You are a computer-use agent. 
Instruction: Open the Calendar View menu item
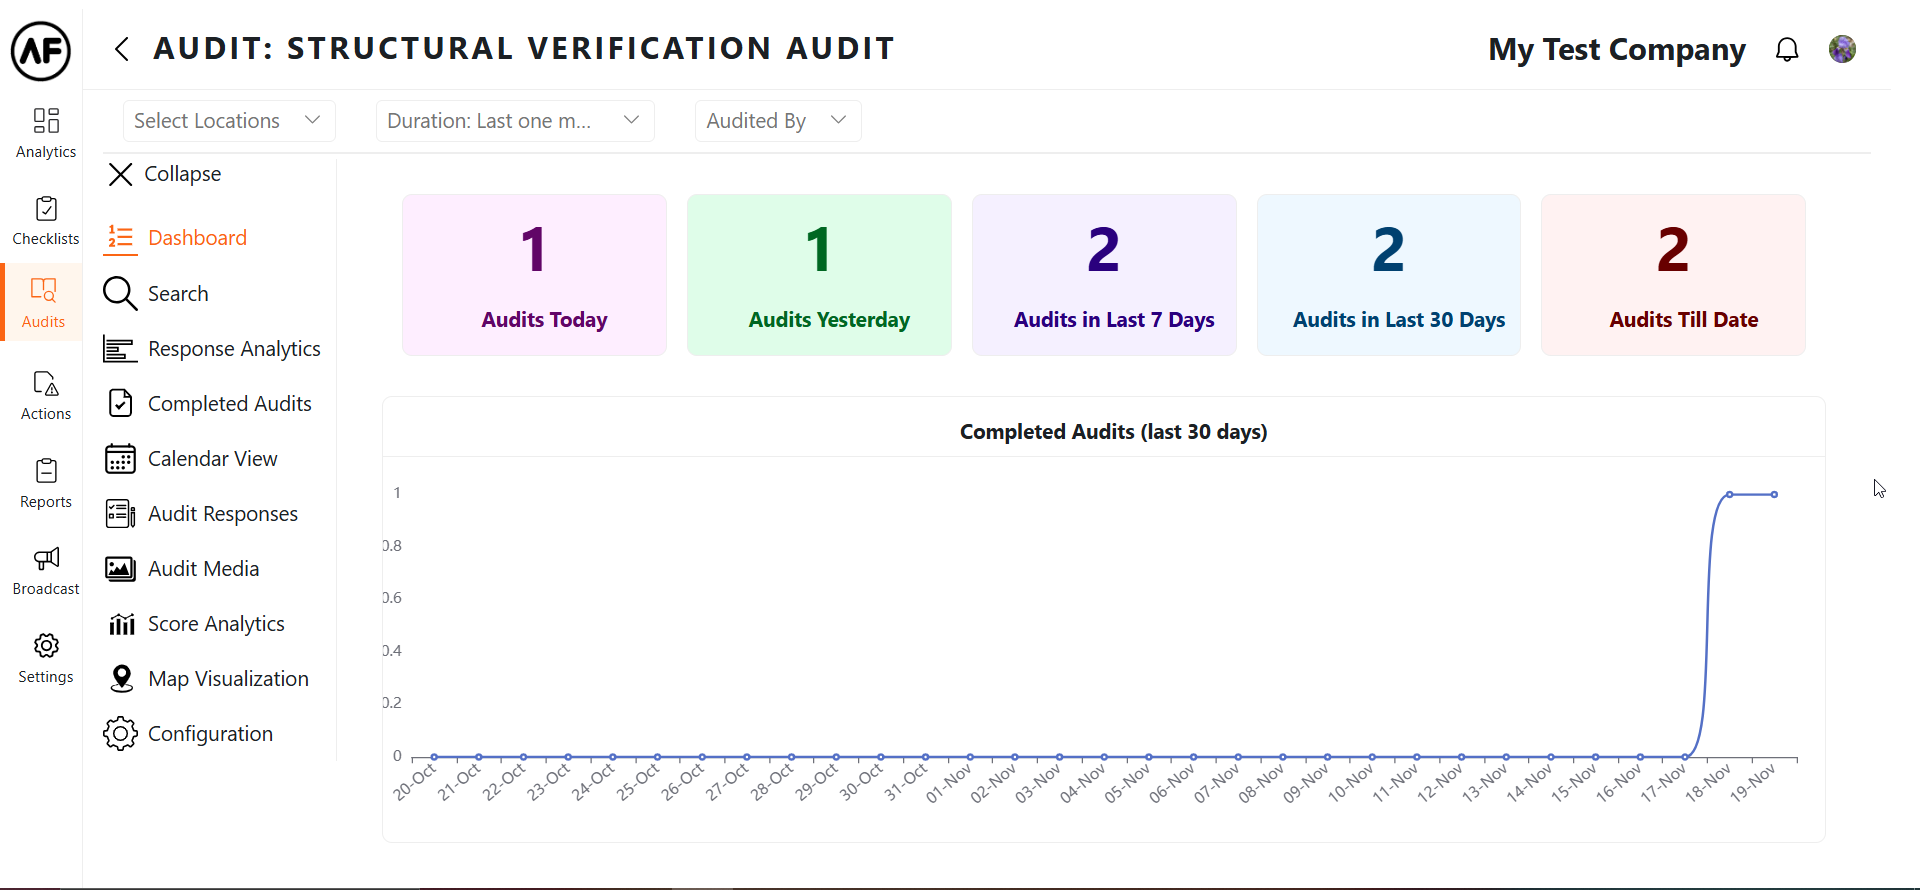click(212, 459)
